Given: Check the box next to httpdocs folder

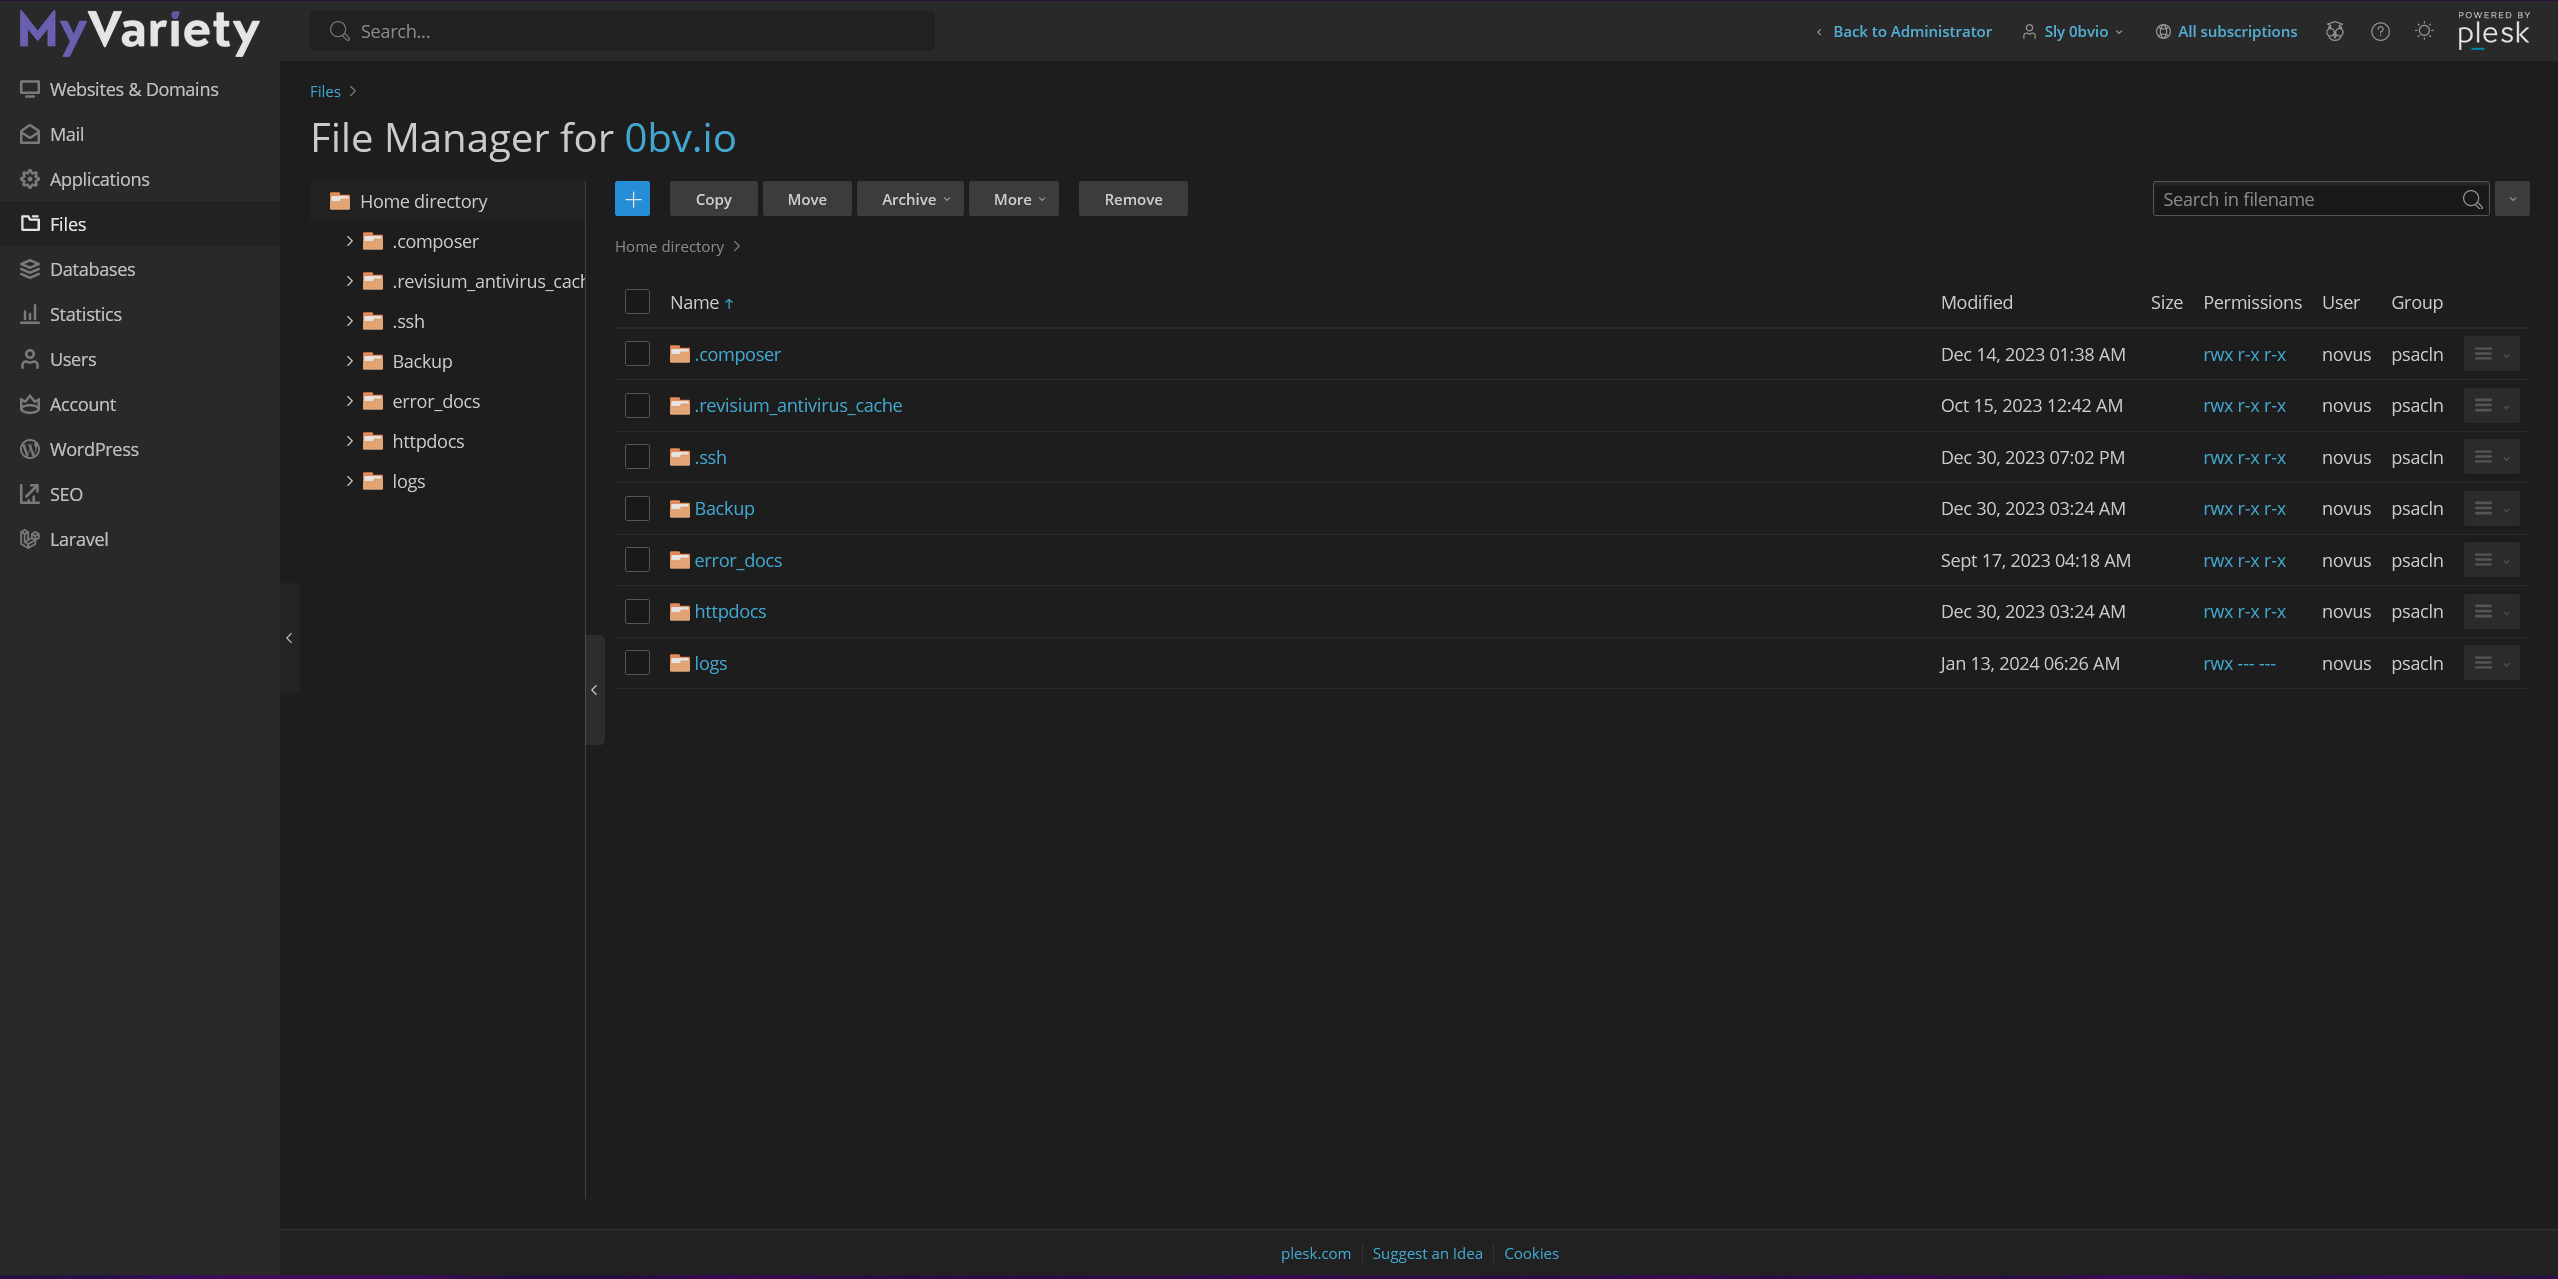Looking at the screenshot, I should 637,611.
